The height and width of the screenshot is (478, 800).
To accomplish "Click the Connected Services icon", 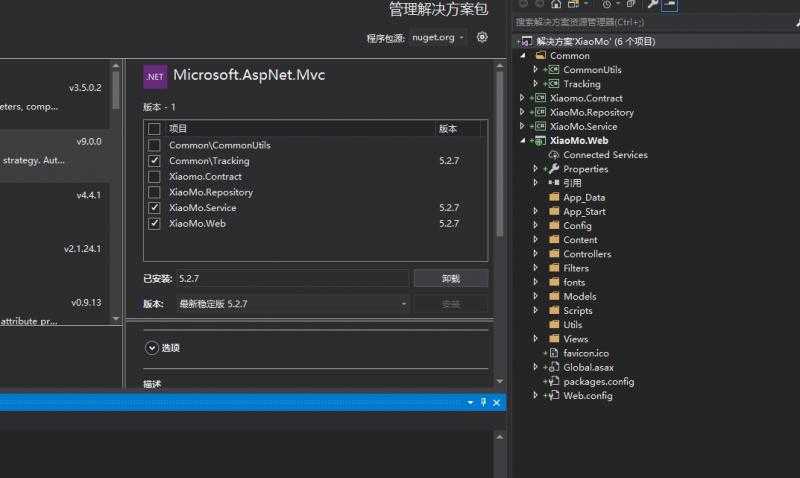I will 554,155.
